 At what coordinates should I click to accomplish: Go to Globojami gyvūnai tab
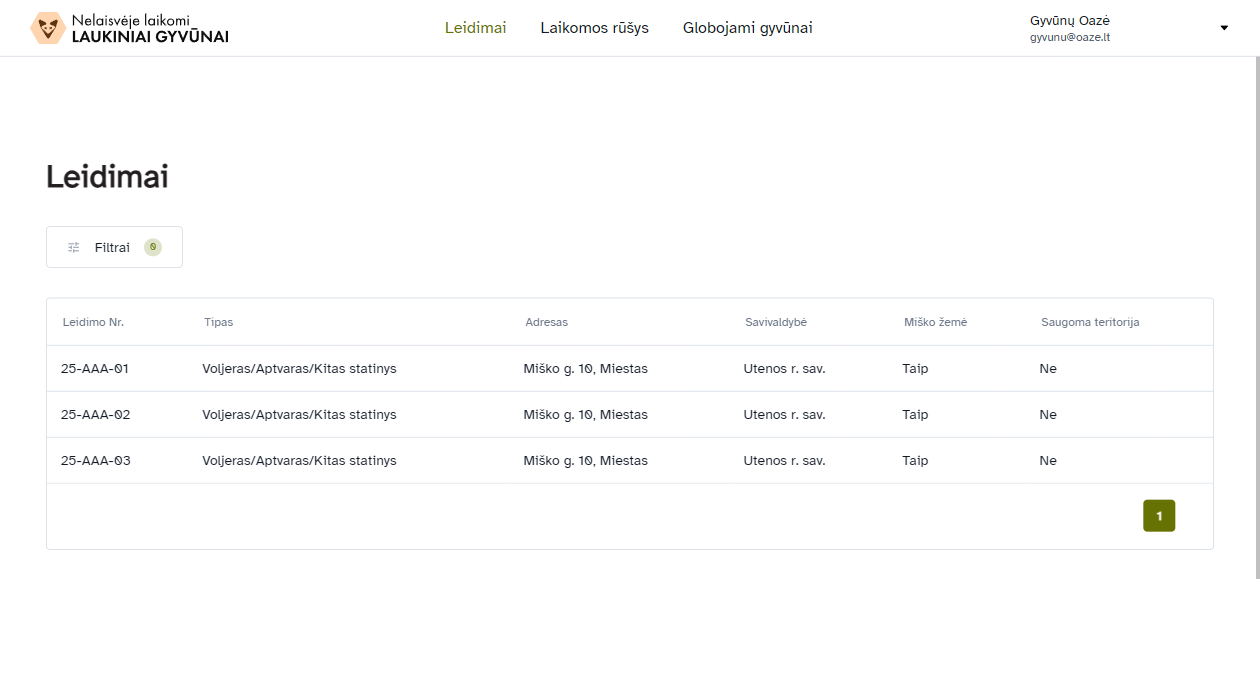(748, 28)
